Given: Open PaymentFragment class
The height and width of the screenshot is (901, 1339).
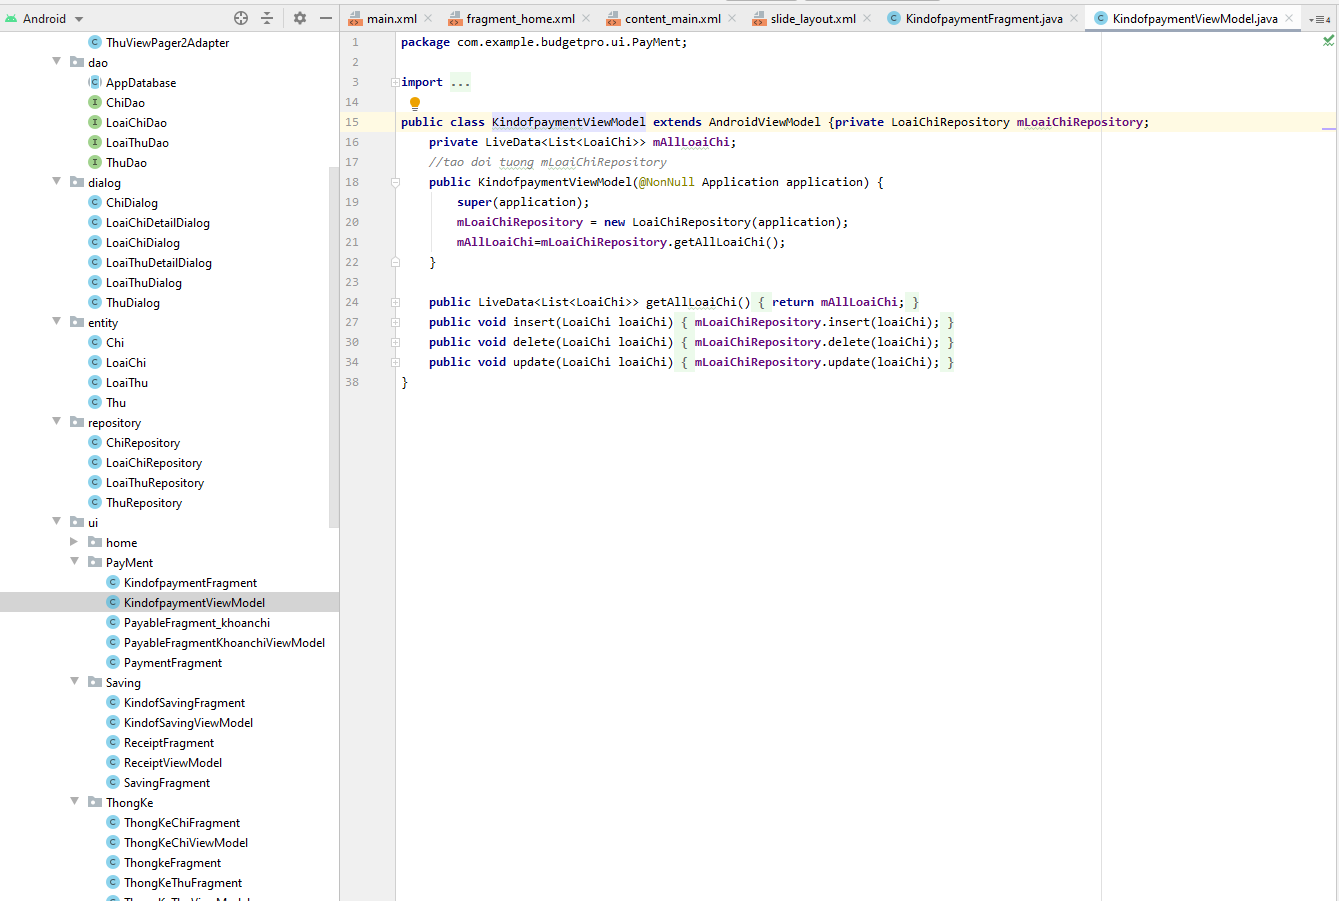Looking at the screenshot, I should (173, 663).
